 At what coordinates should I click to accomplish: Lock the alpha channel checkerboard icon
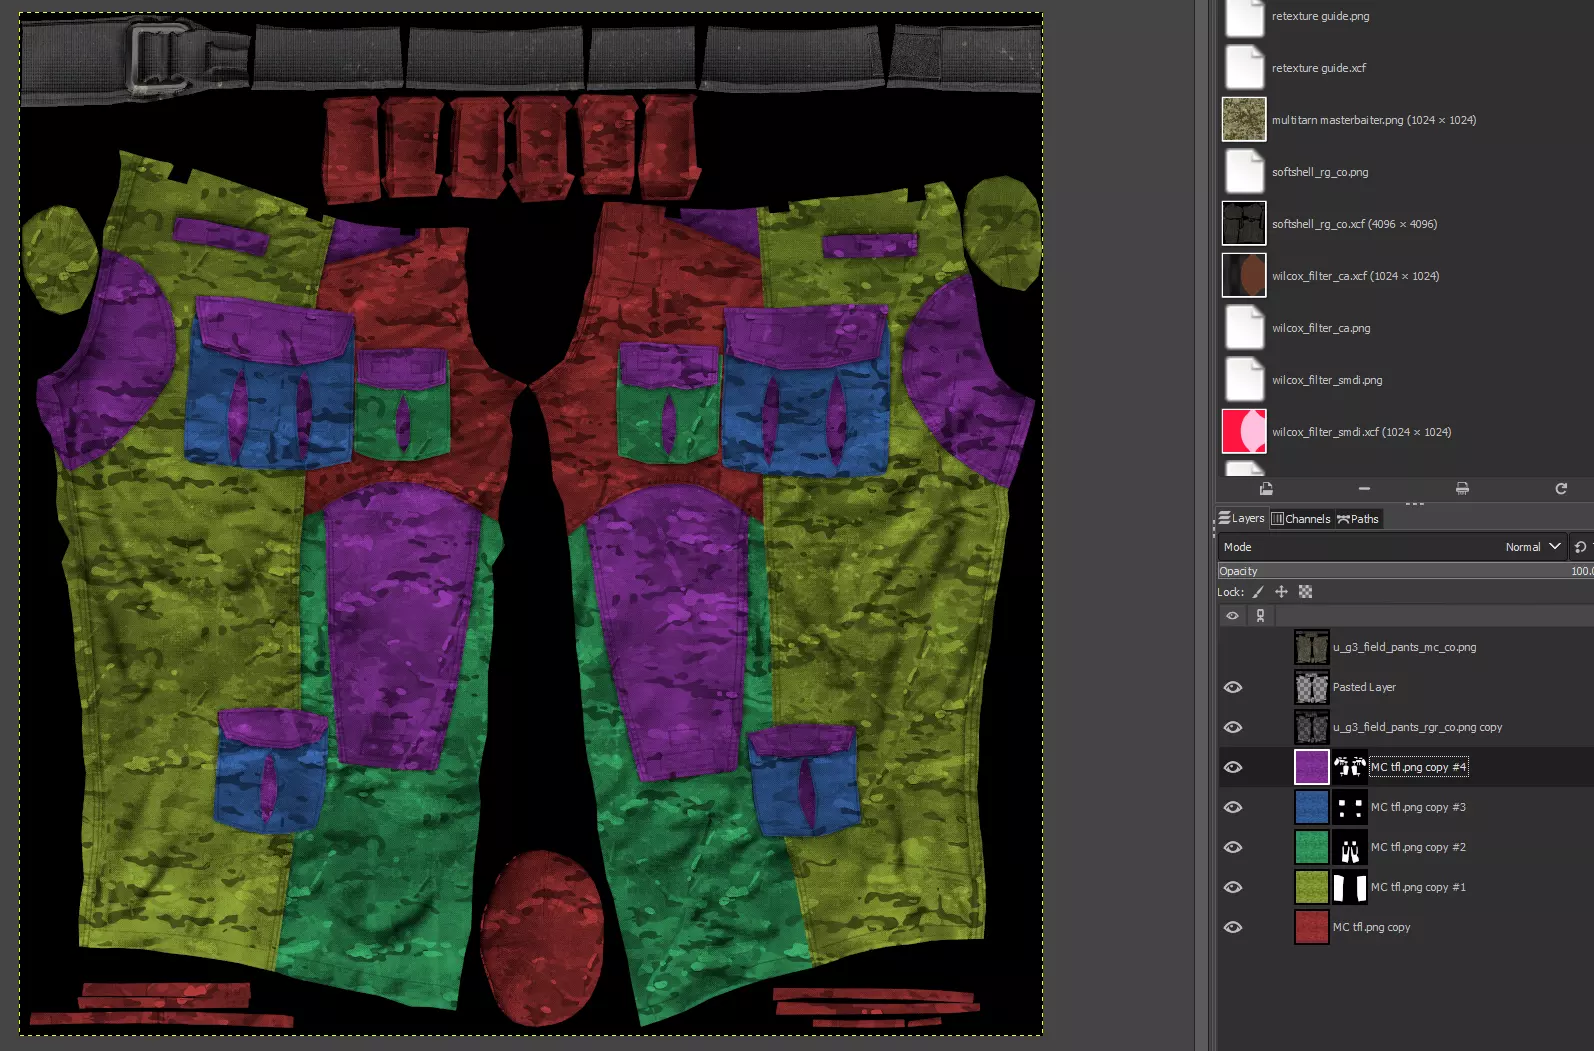pos(1305,592)
